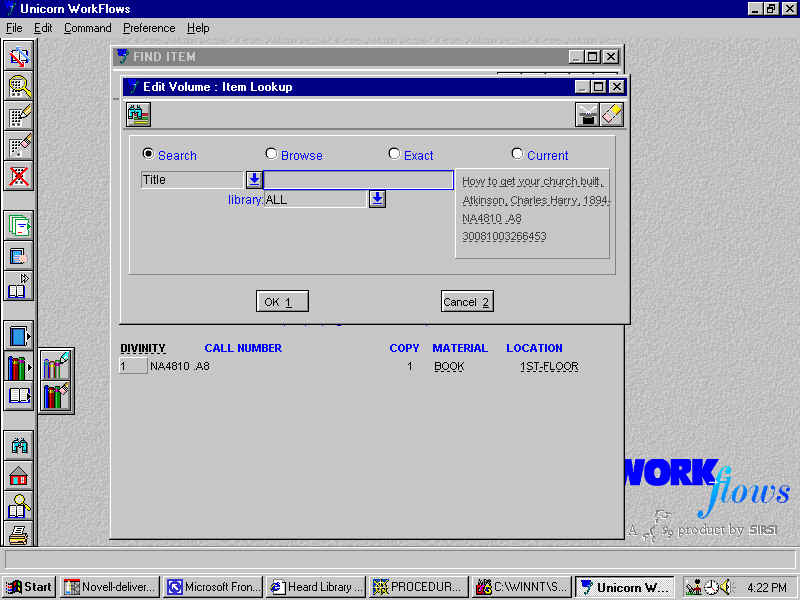Click the colored books flyout icon in sidebar

pos(19,366)
